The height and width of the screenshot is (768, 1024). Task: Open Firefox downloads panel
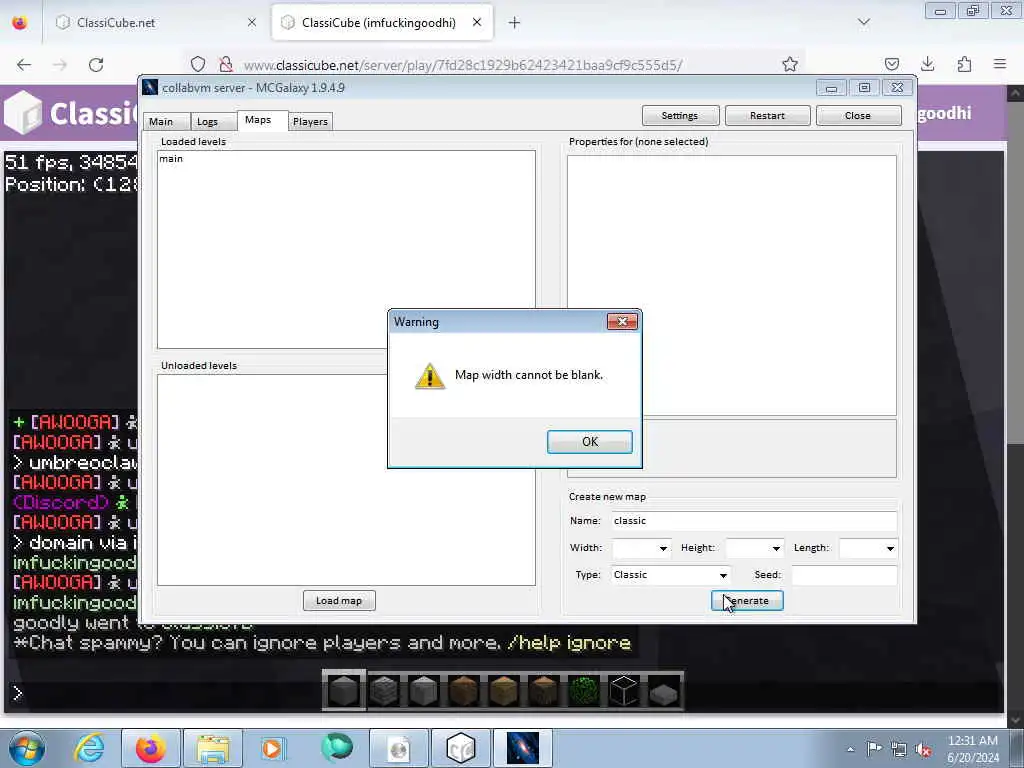click(928, 65)
